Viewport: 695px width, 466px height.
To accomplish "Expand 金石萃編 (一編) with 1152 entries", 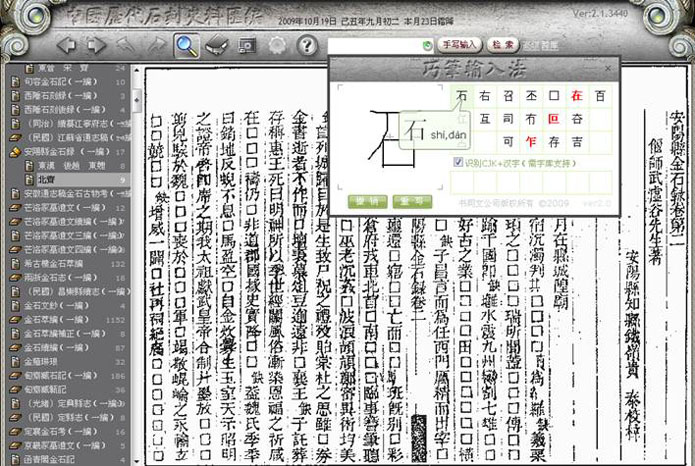I will (x=16, y=320).
